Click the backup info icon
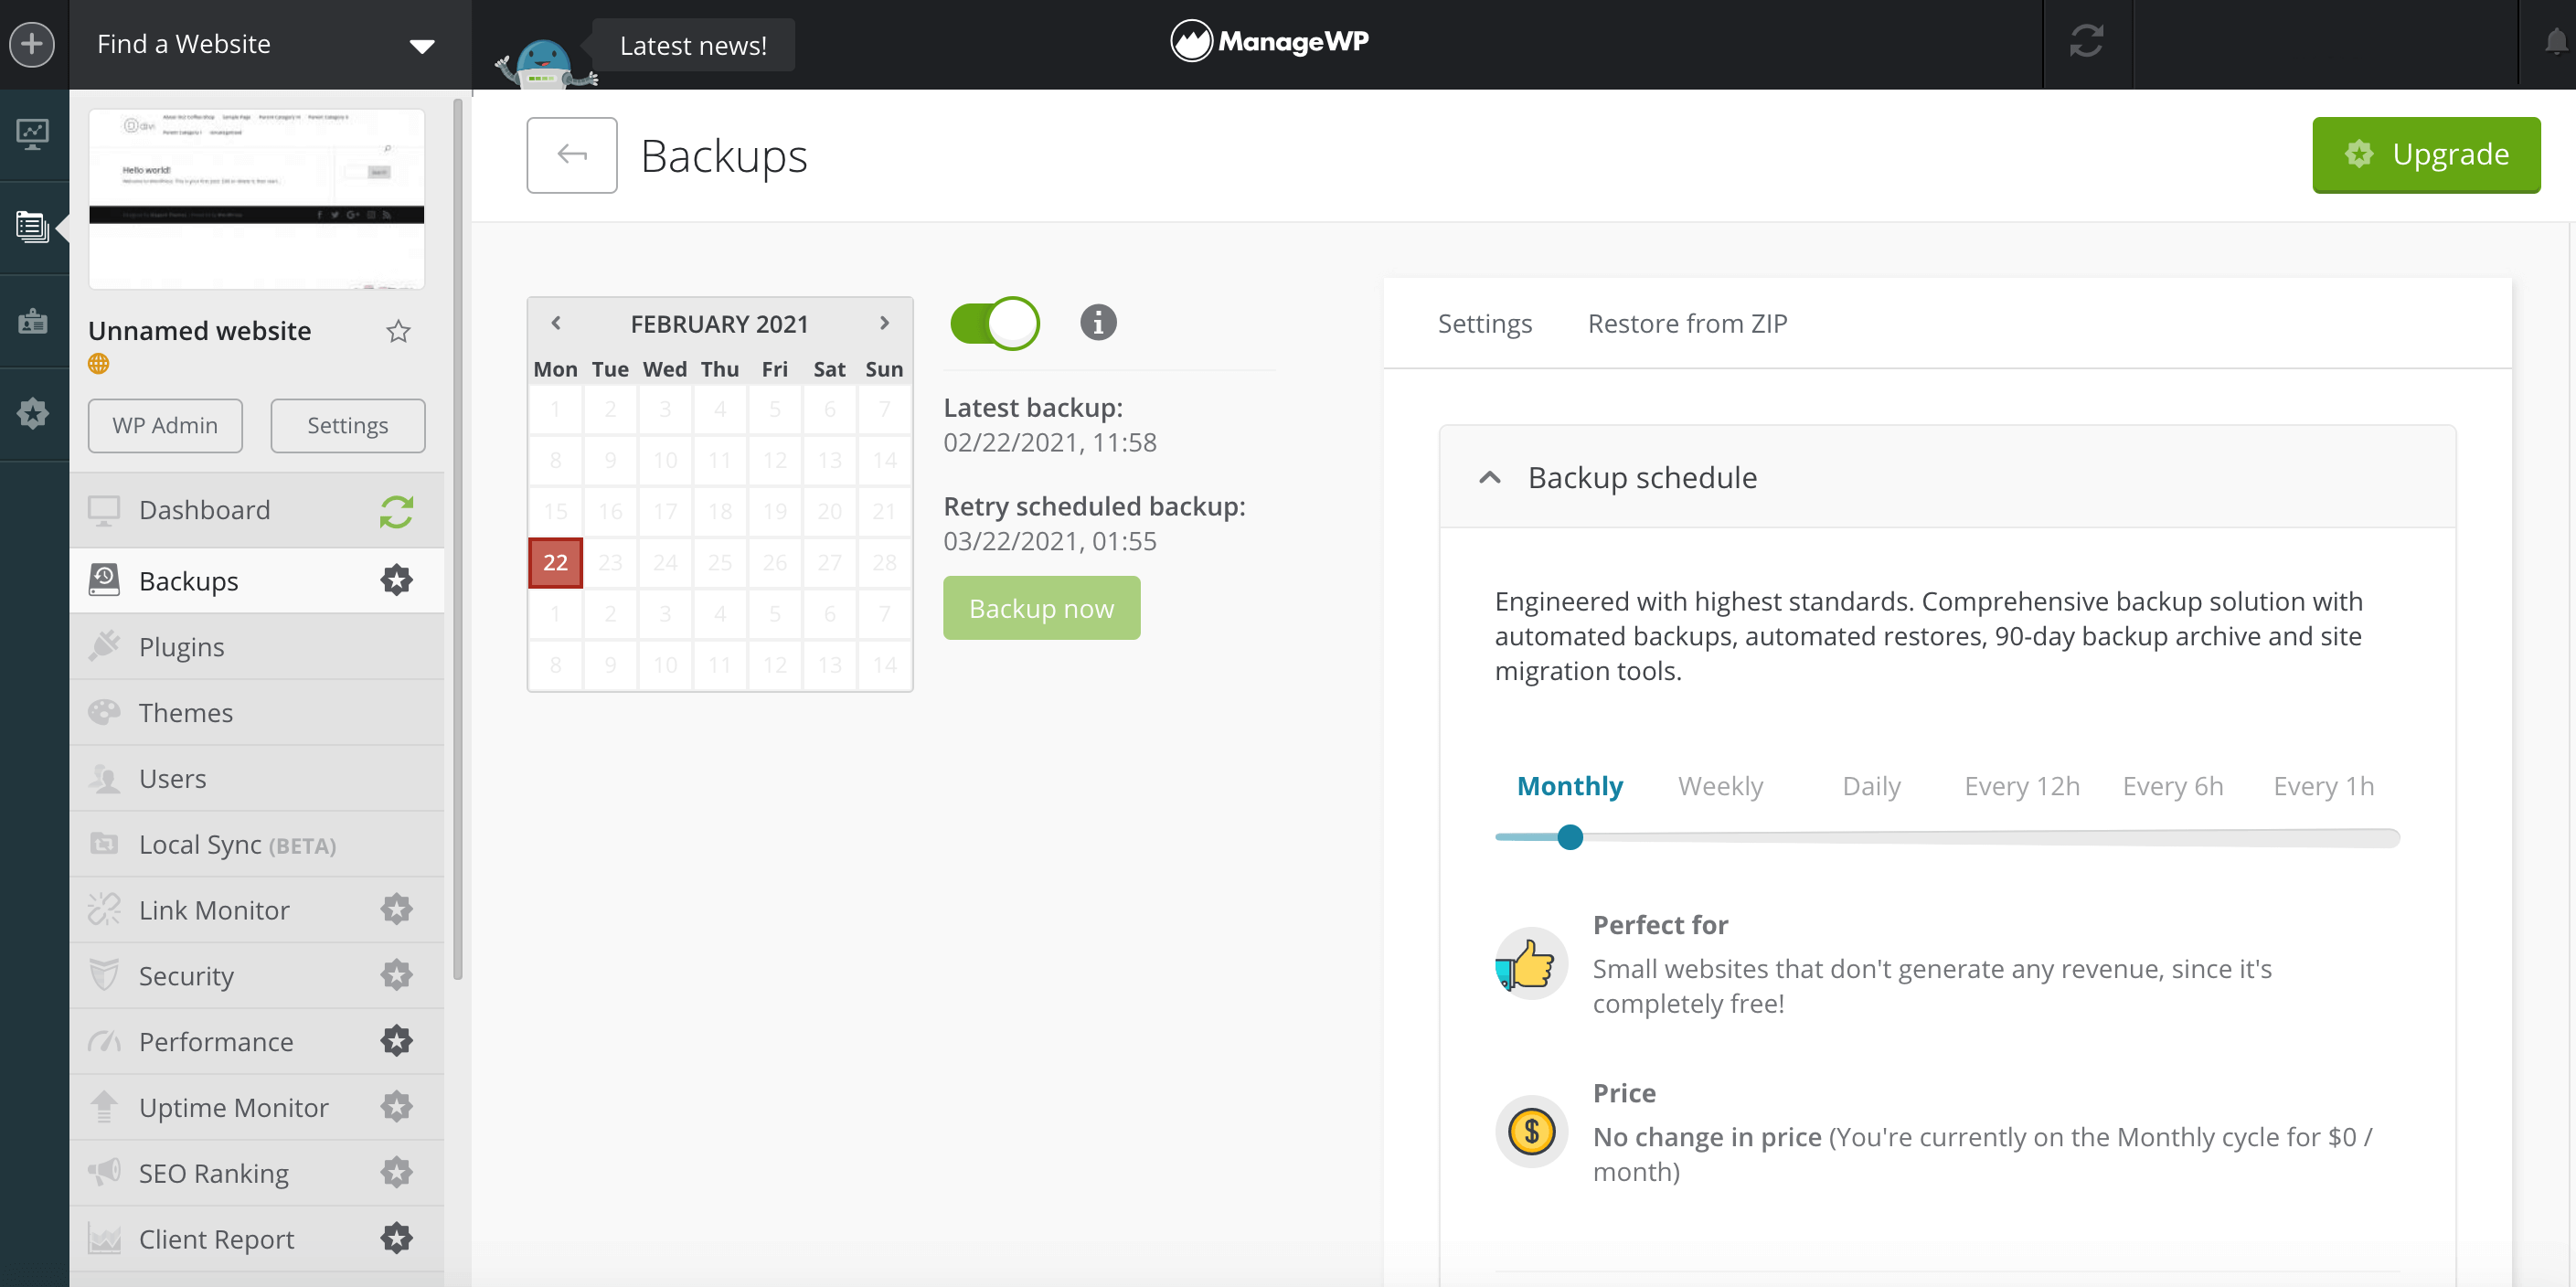 point(1097,323)
